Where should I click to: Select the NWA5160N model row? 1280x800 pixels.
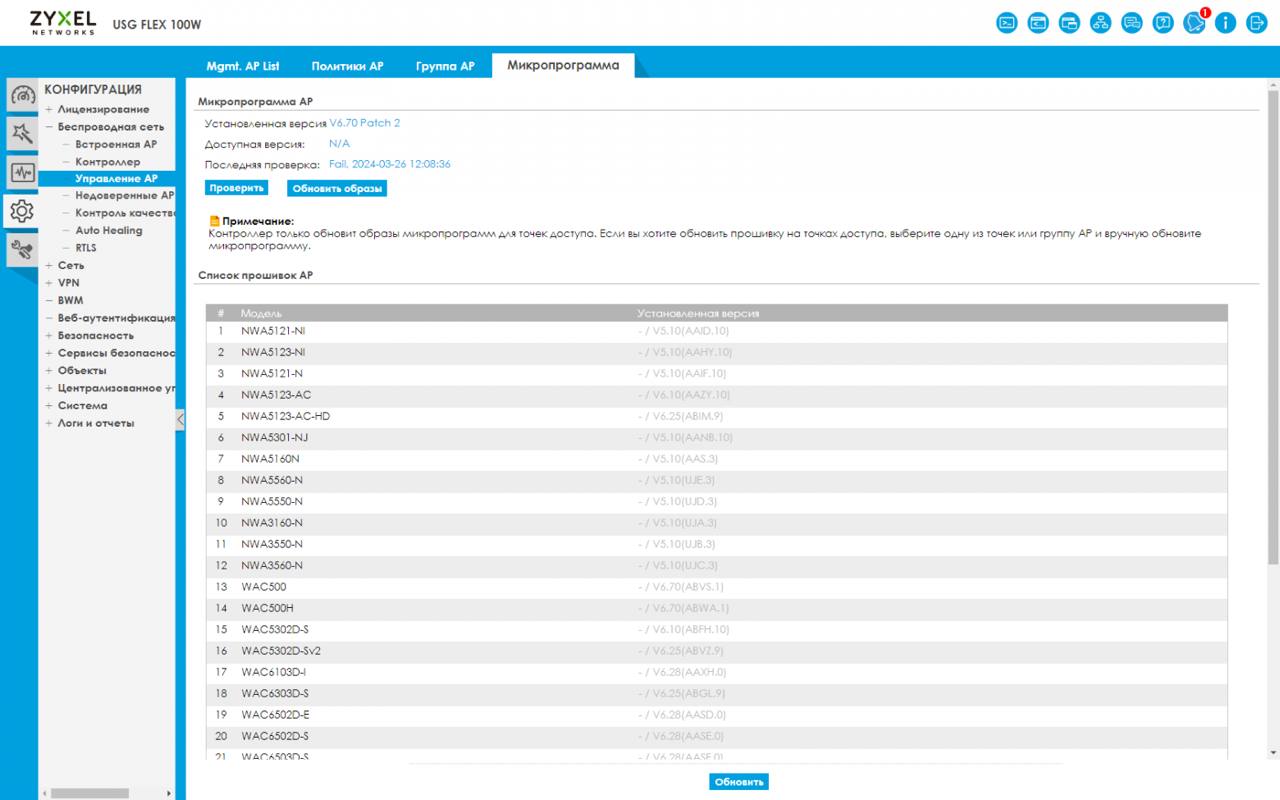point(717,459)
